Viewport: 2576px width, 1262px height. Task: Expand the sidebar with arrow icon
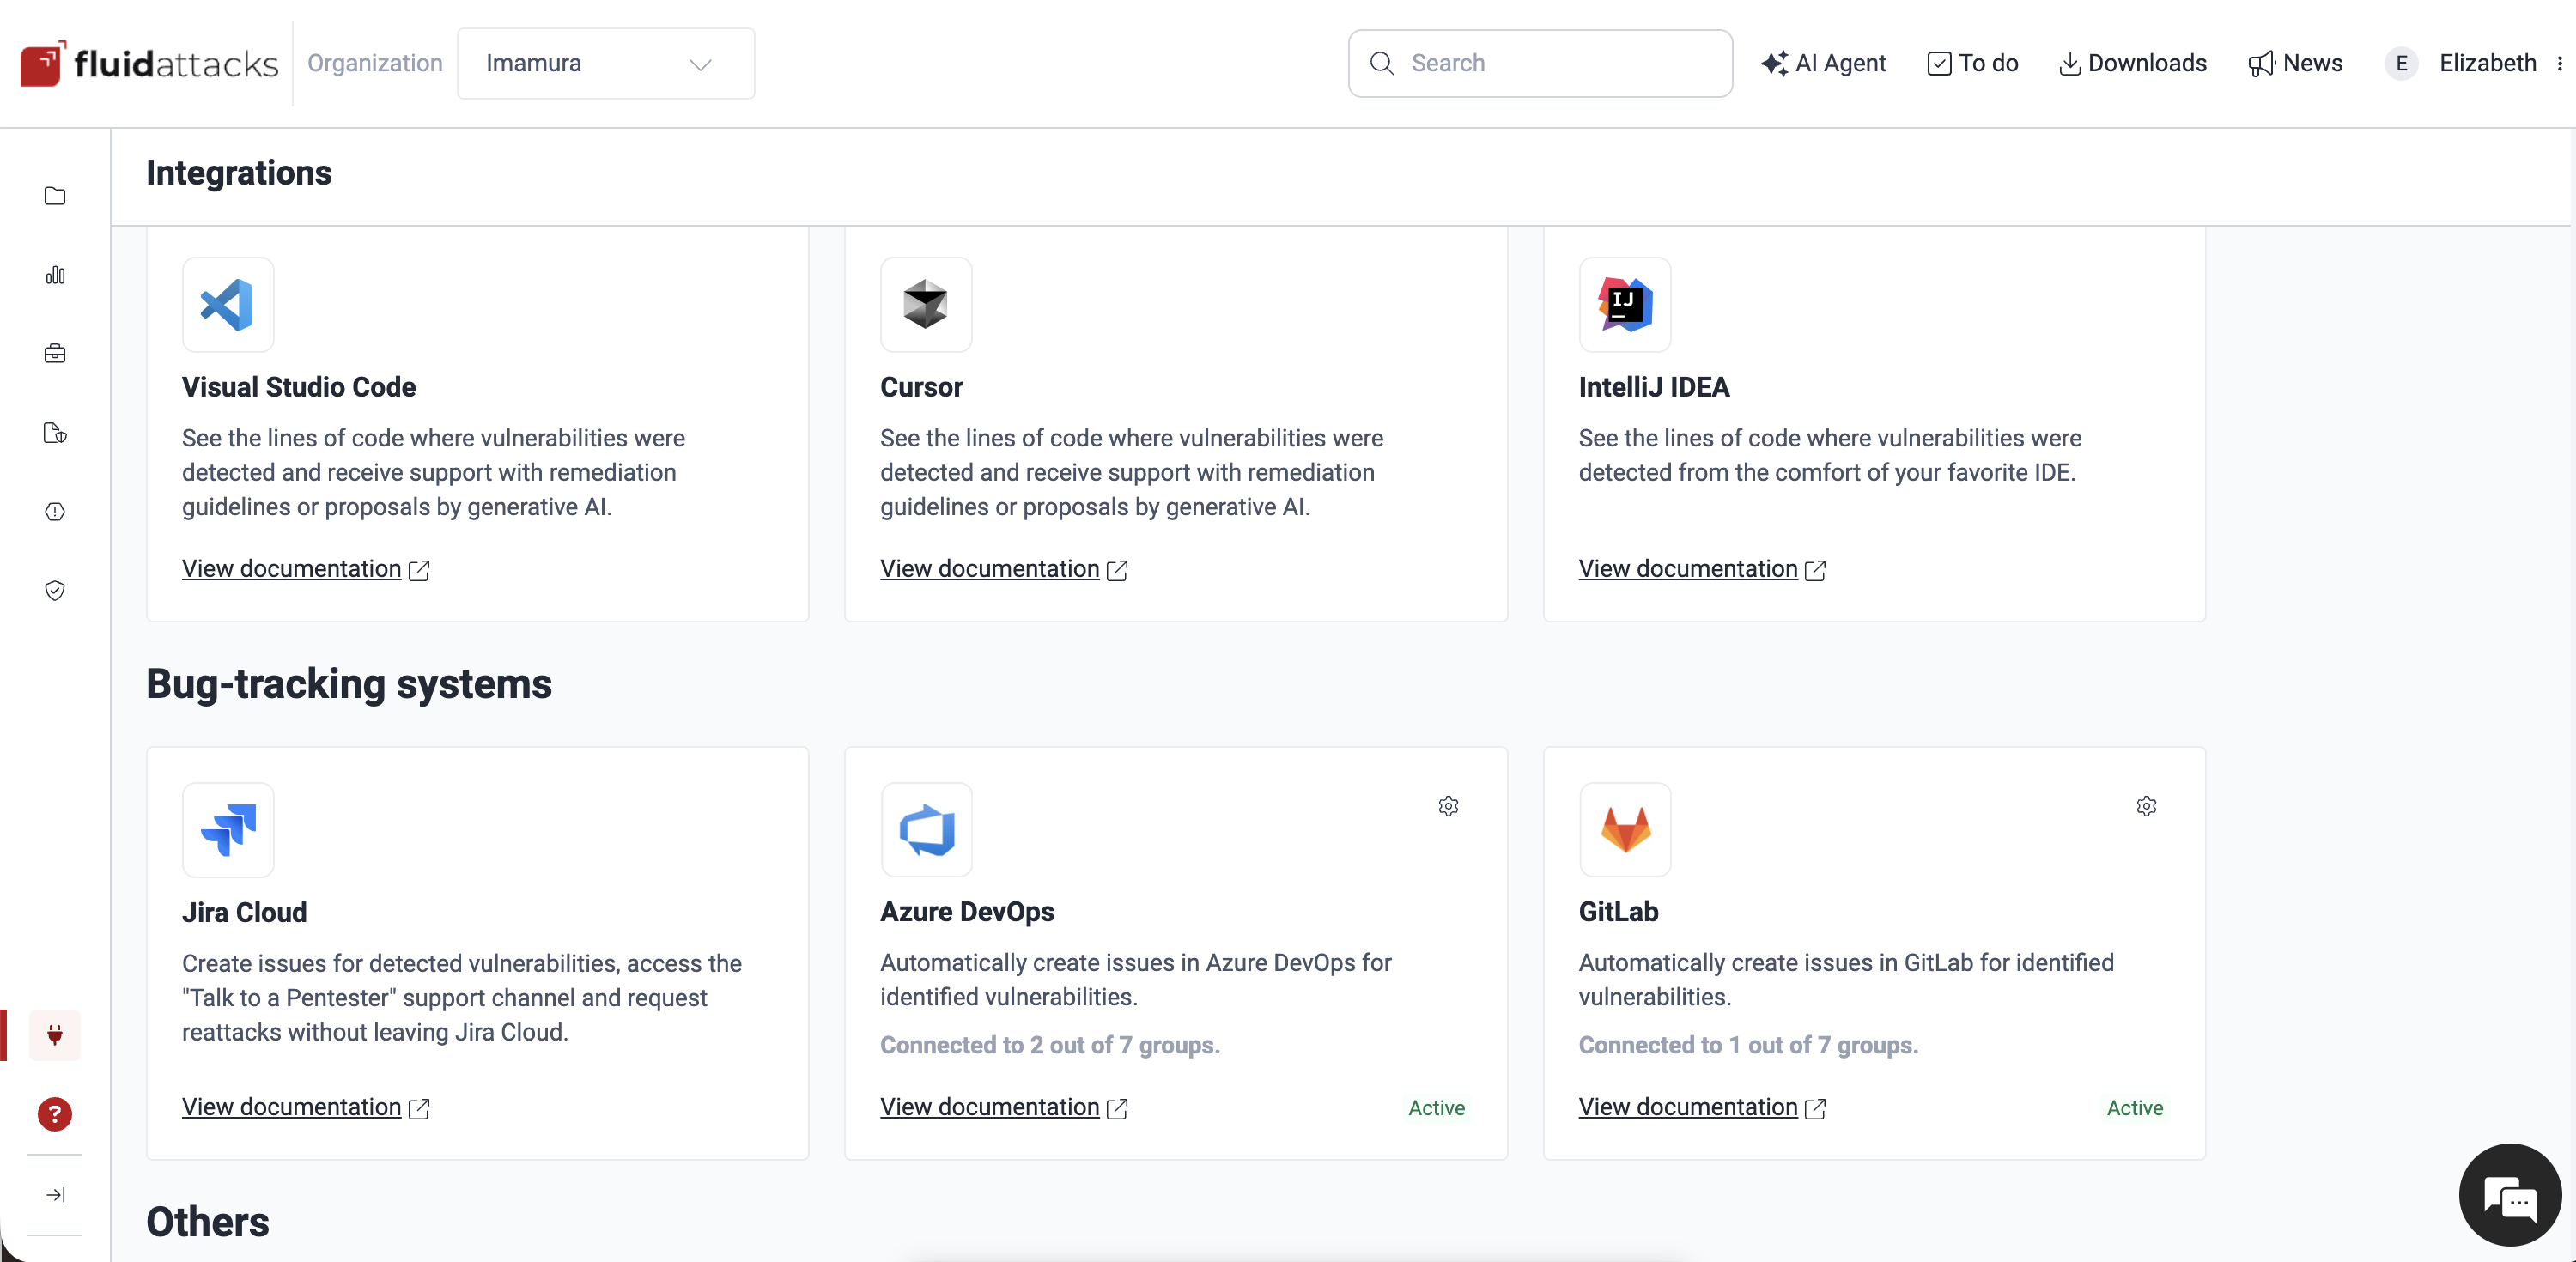(x=55, y=1195)
